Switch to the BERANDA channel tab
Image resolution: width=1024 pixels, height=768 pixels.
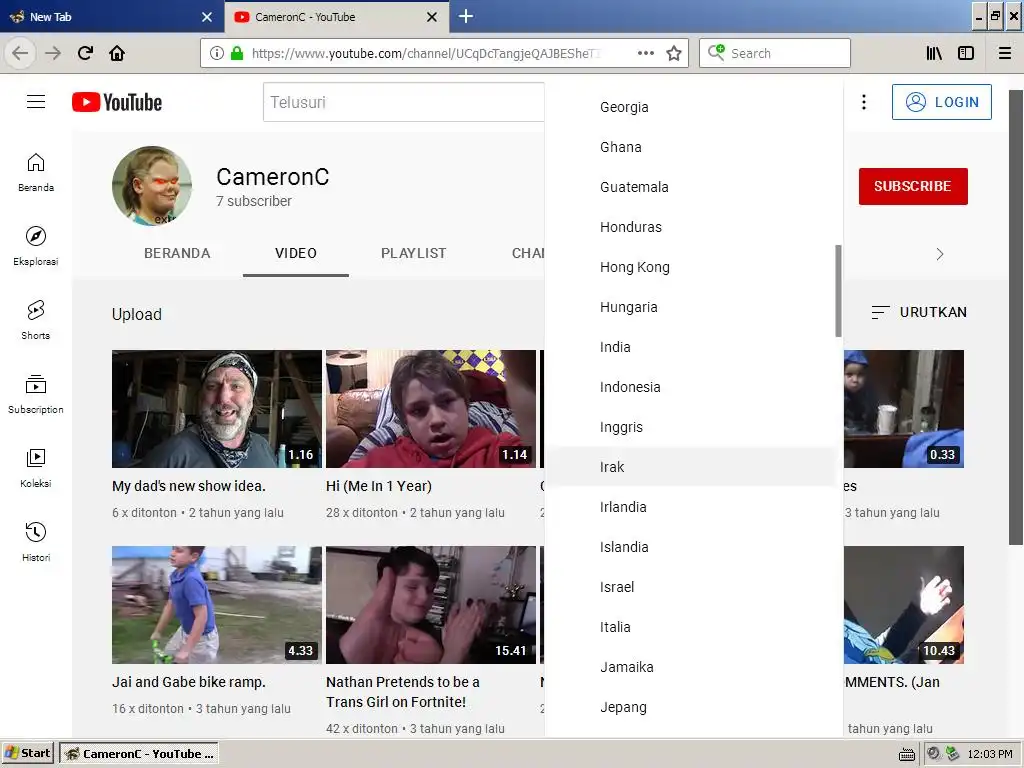177,253
